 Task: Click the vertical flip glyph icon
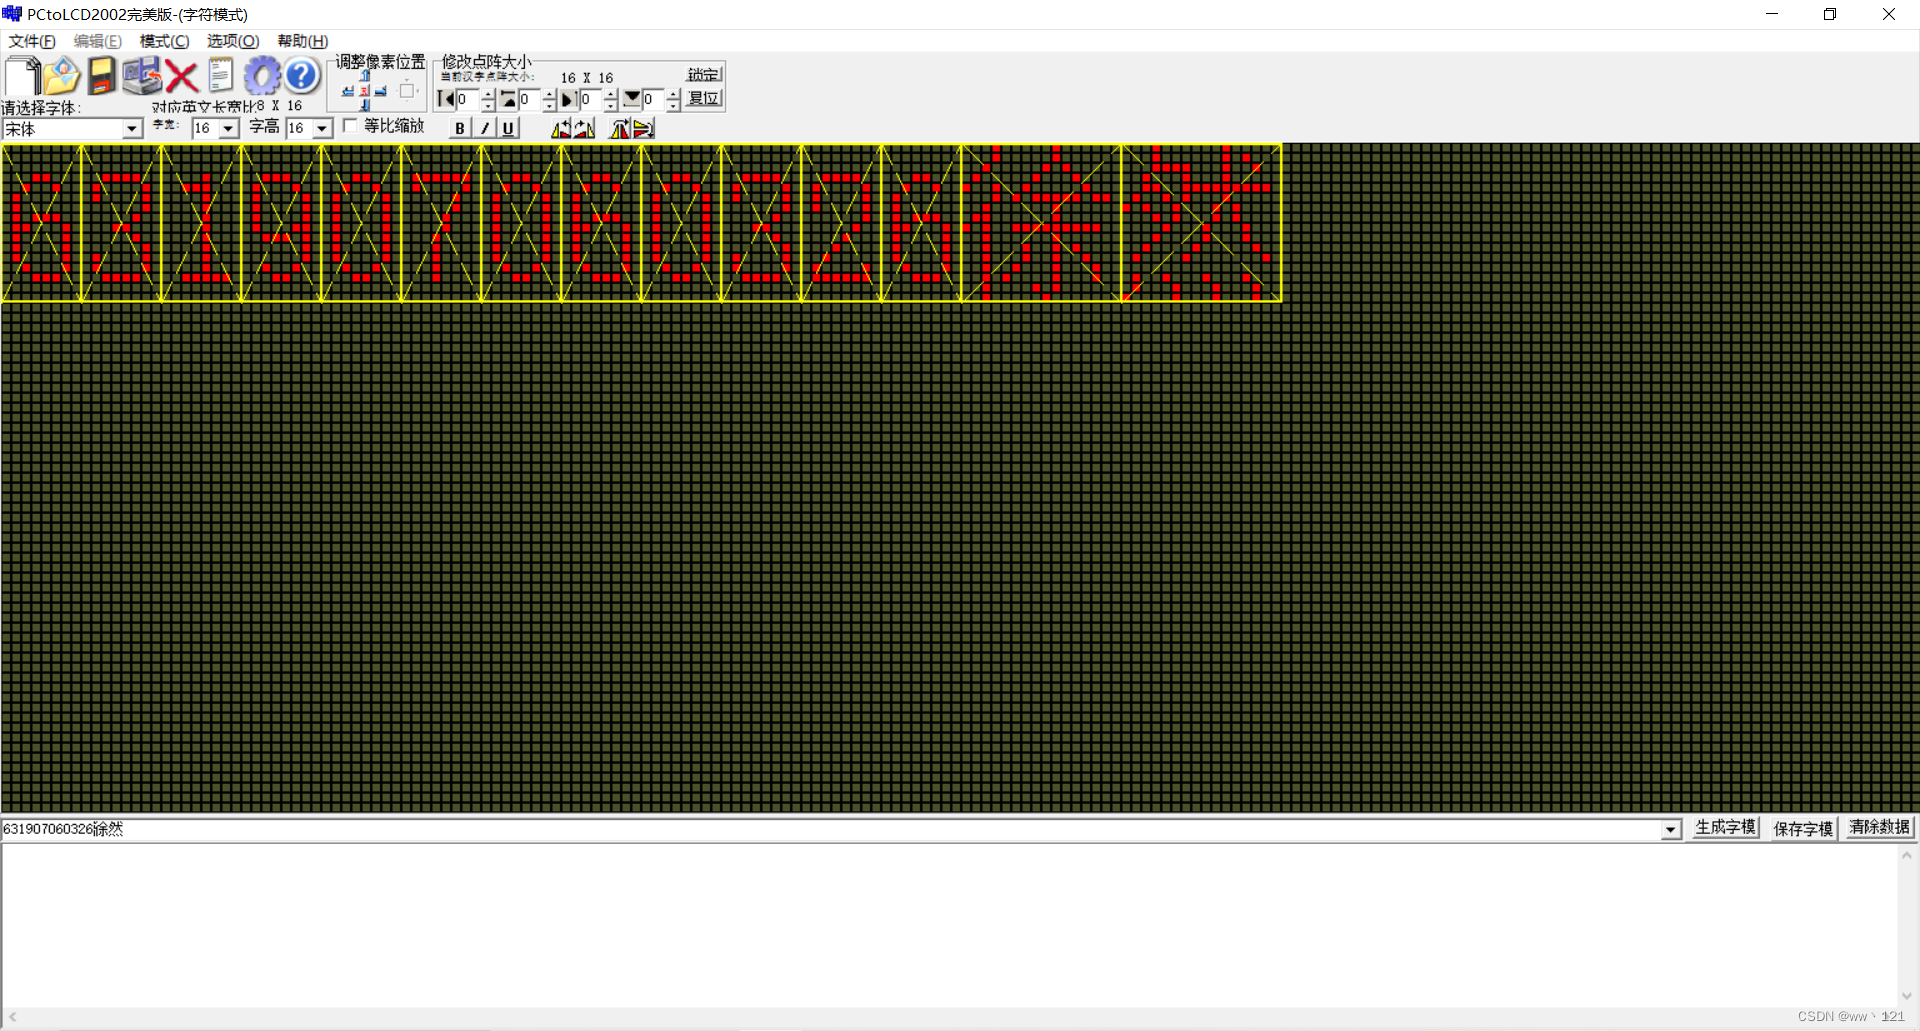(x=643, y=128)
